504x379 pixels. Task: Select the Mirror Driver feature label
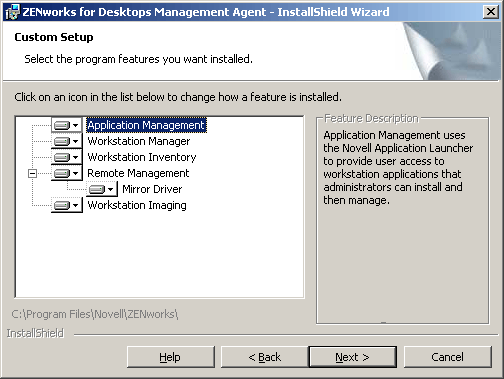[x=152, y=189]
